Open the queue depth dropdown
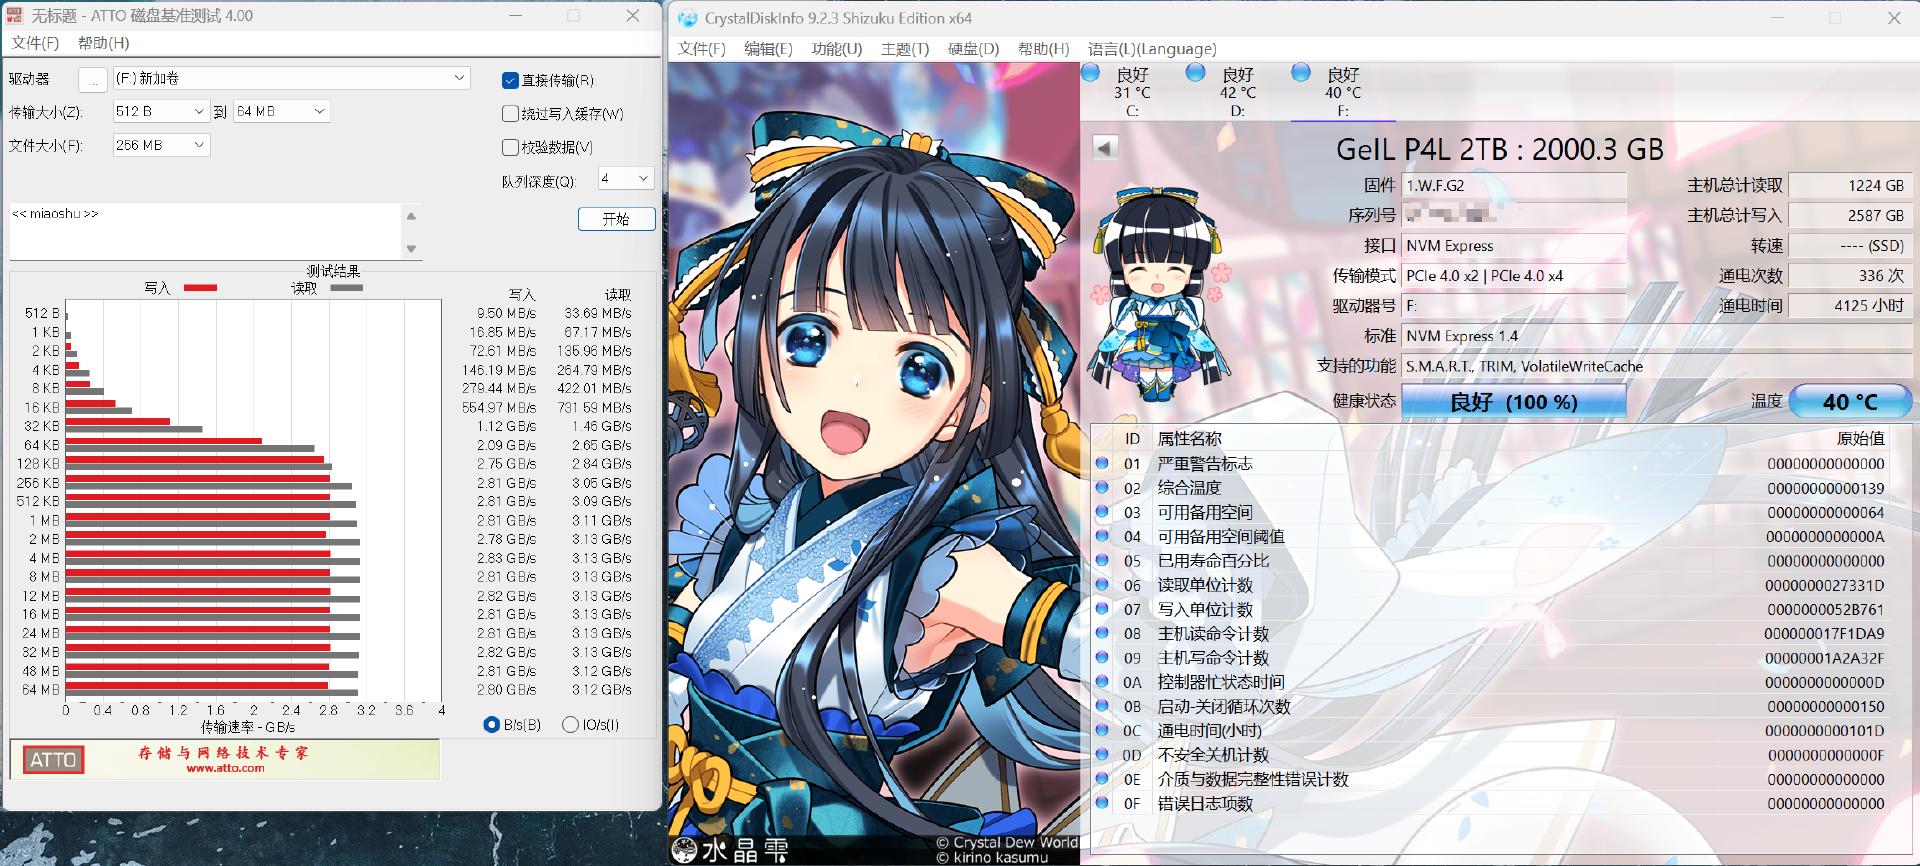This screenshot has width=1920, height=866. point(626,178)
